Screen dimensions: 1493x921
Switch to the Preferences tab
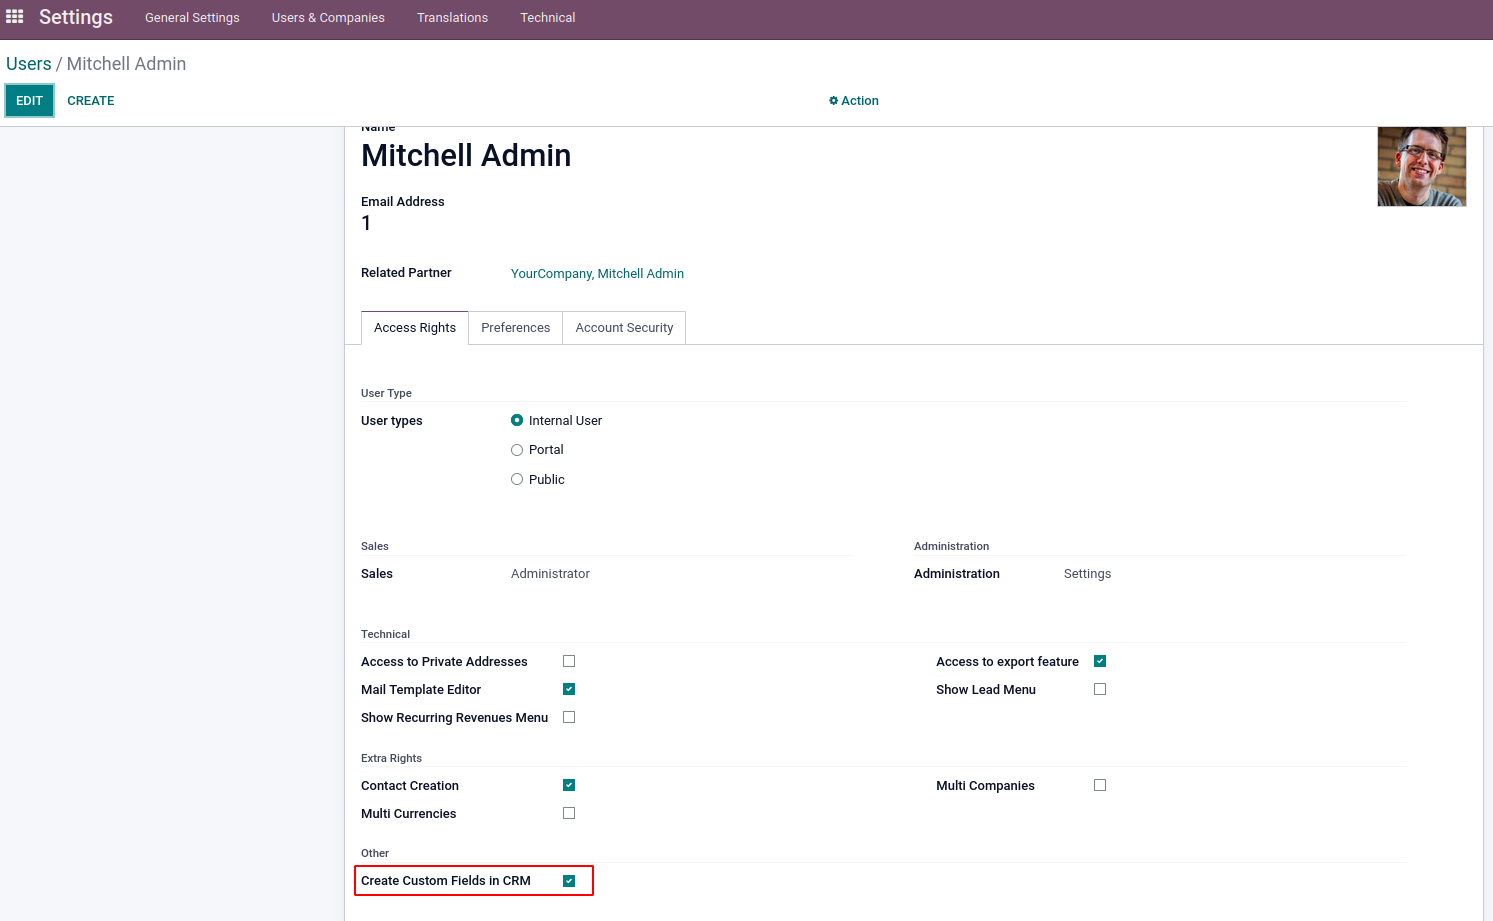pyautogui.click(x=515, y=328)
